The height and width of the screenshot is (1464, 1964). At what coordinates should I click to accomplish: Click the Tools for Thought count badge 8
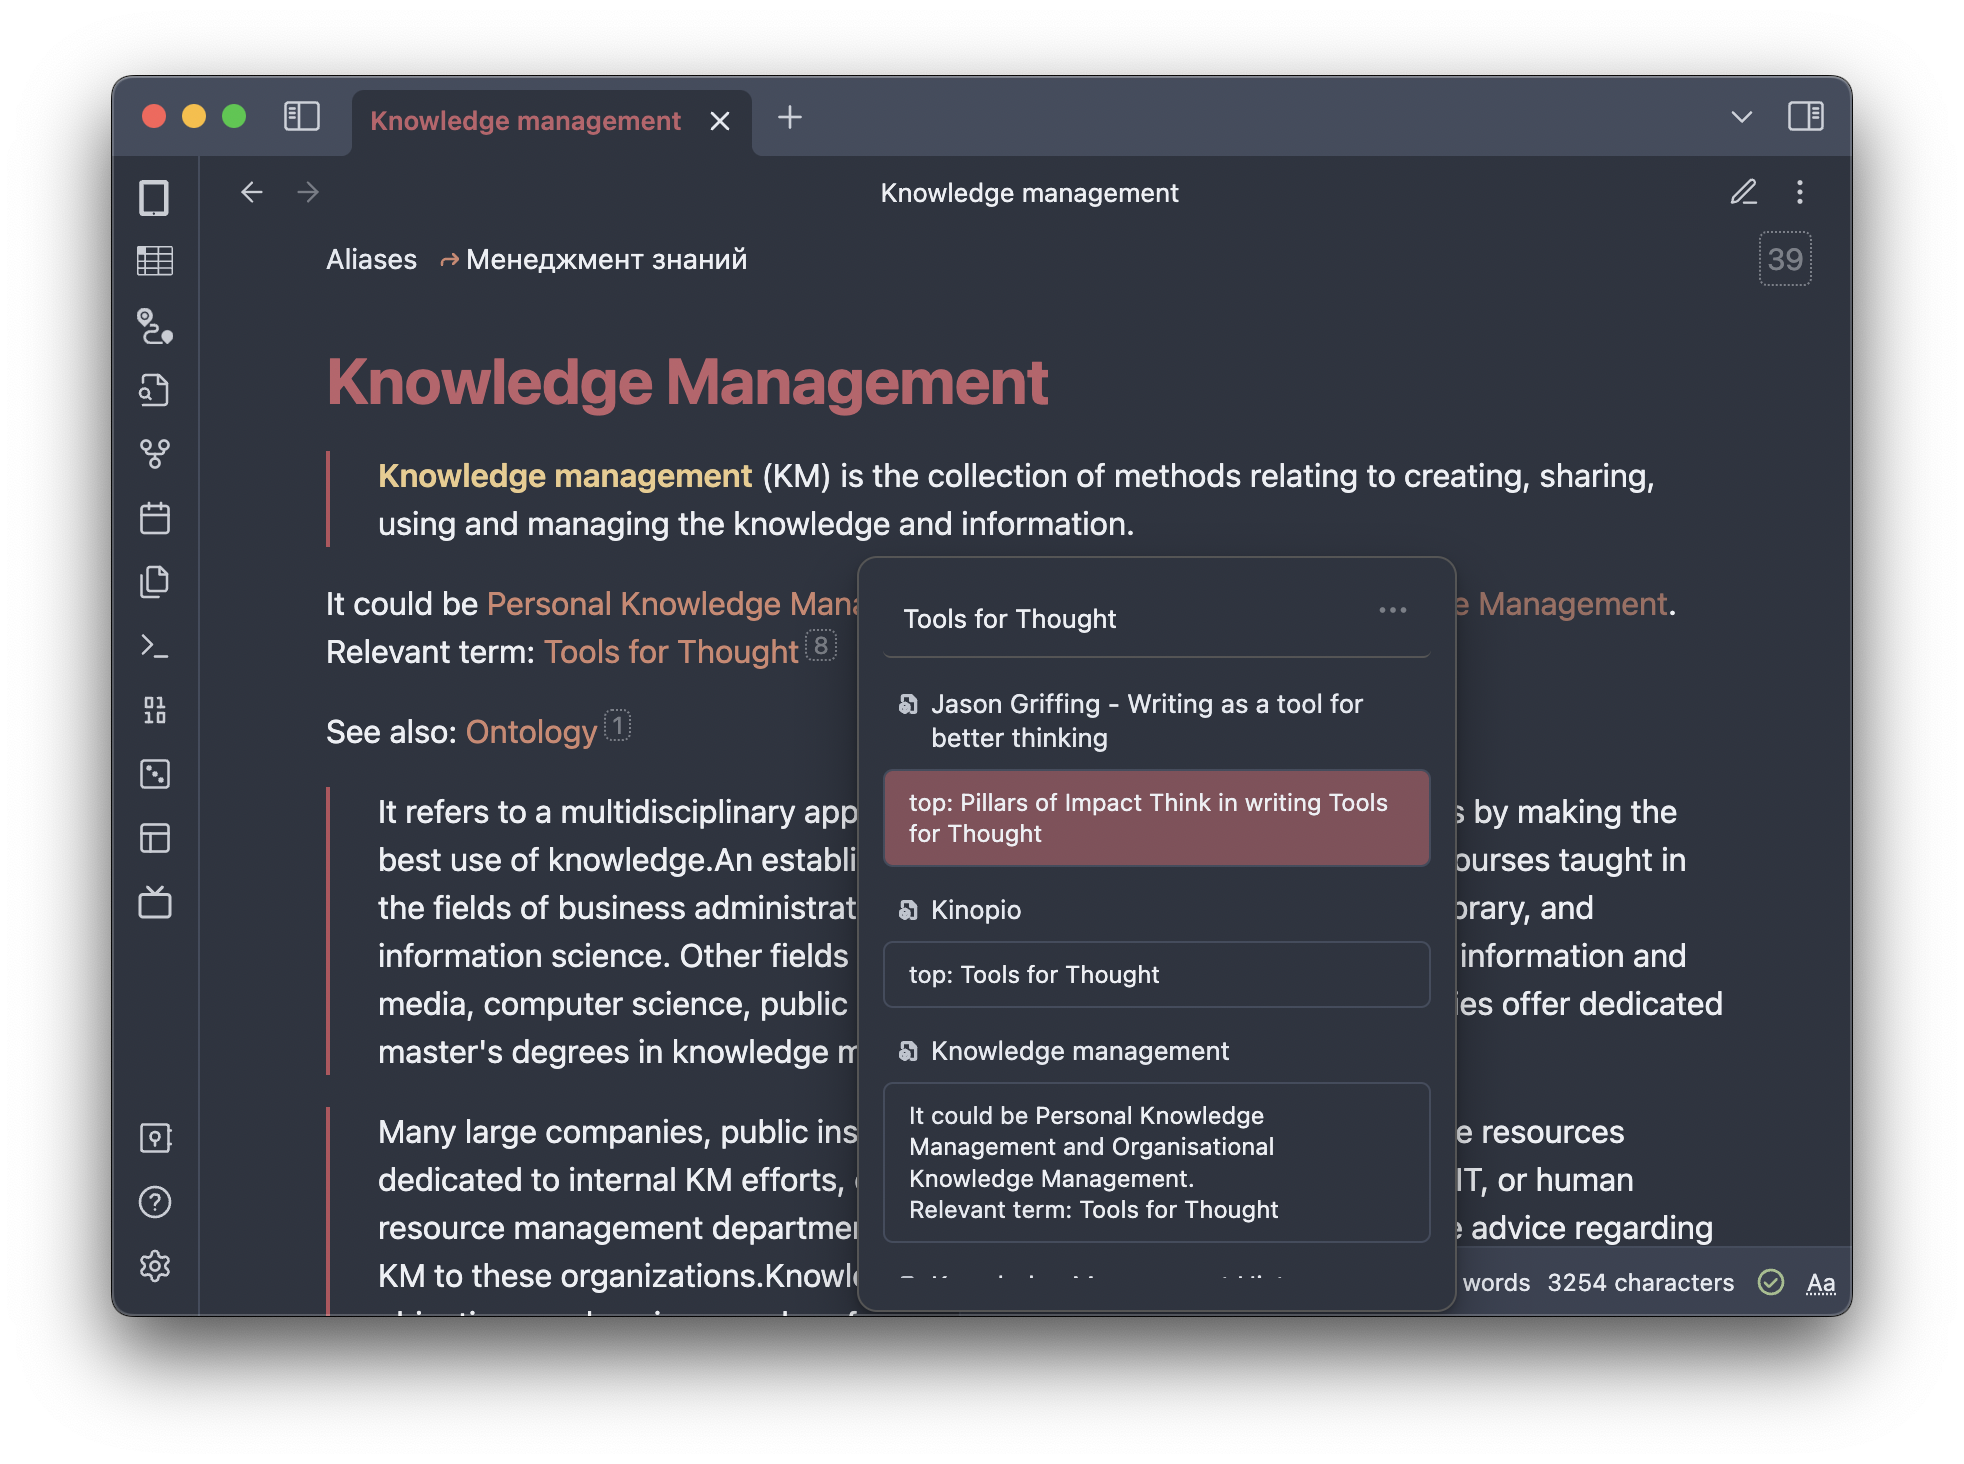click(x=821, y=646)
